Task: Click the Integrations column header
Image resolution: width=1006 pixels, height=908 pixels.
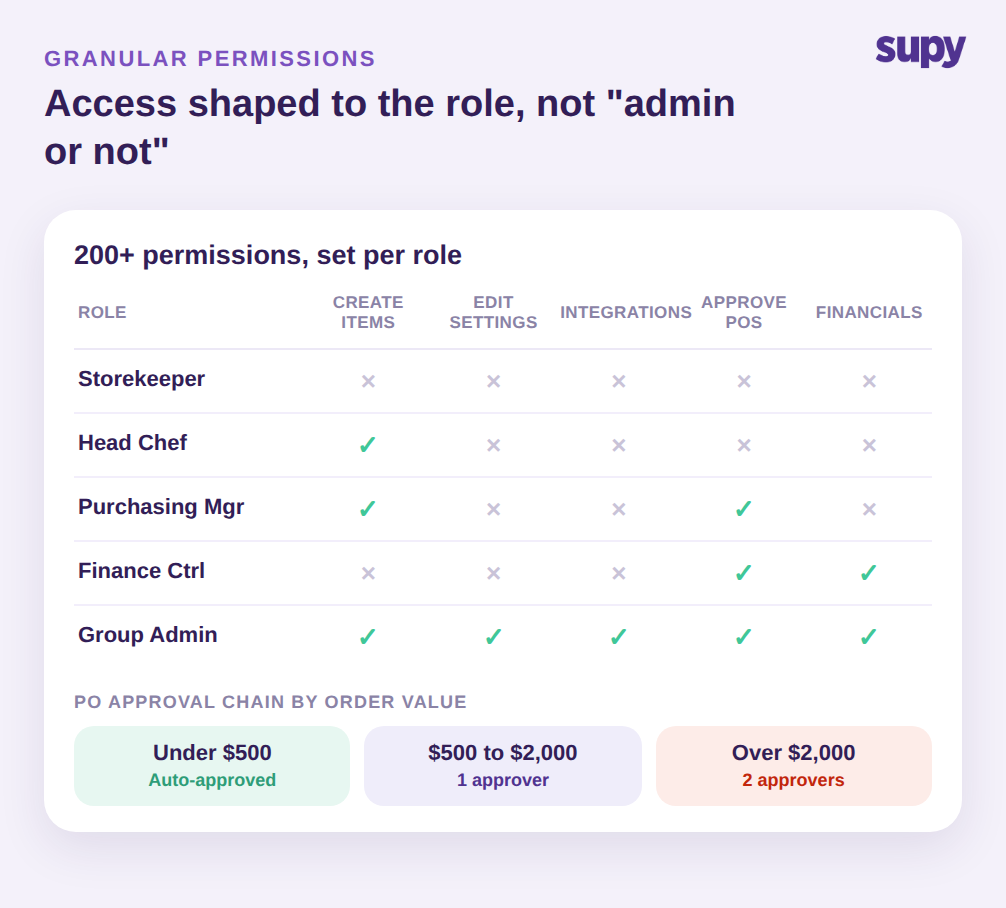Action: tap(626, 312)
